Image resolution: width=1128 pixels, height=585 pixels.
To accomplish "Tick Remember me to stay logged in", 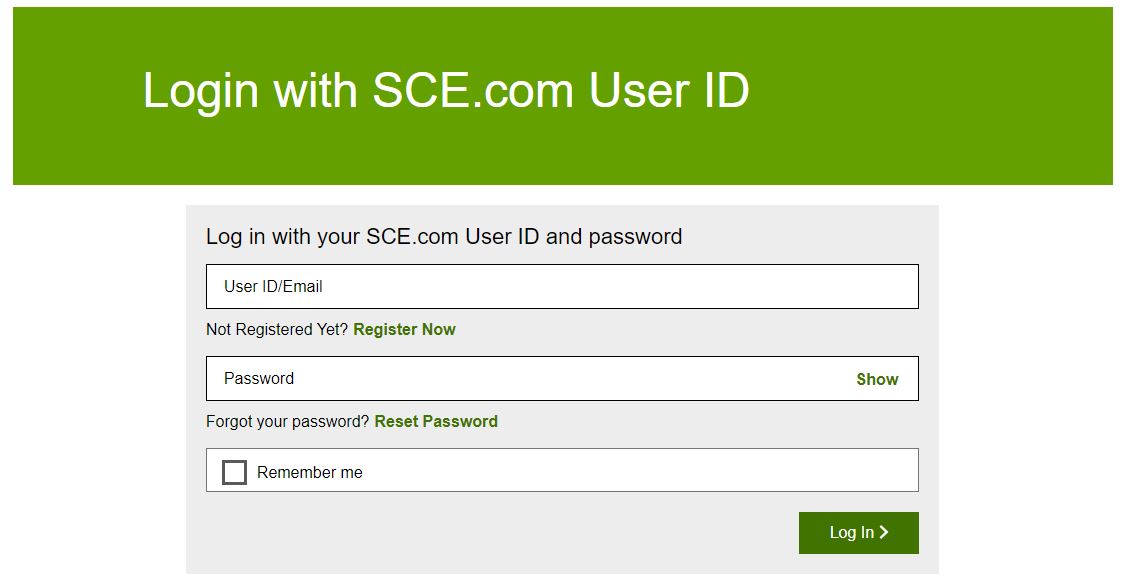I will [235, 471].
